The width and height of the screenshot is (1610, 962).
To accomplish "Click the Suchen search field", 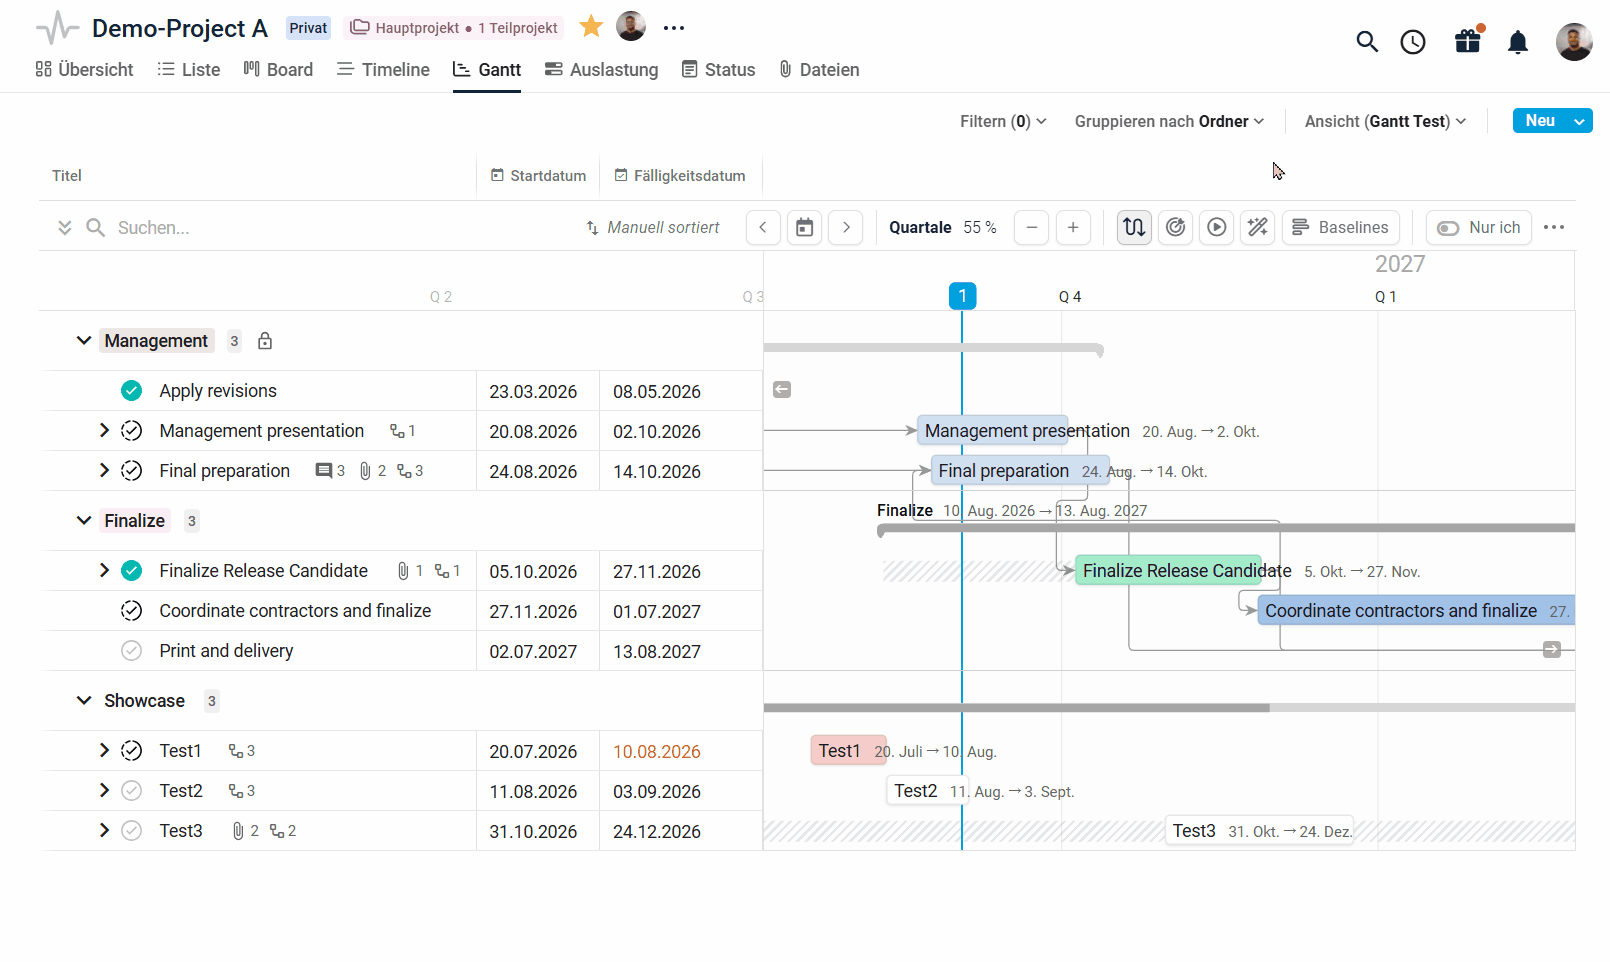I will 340,228.
